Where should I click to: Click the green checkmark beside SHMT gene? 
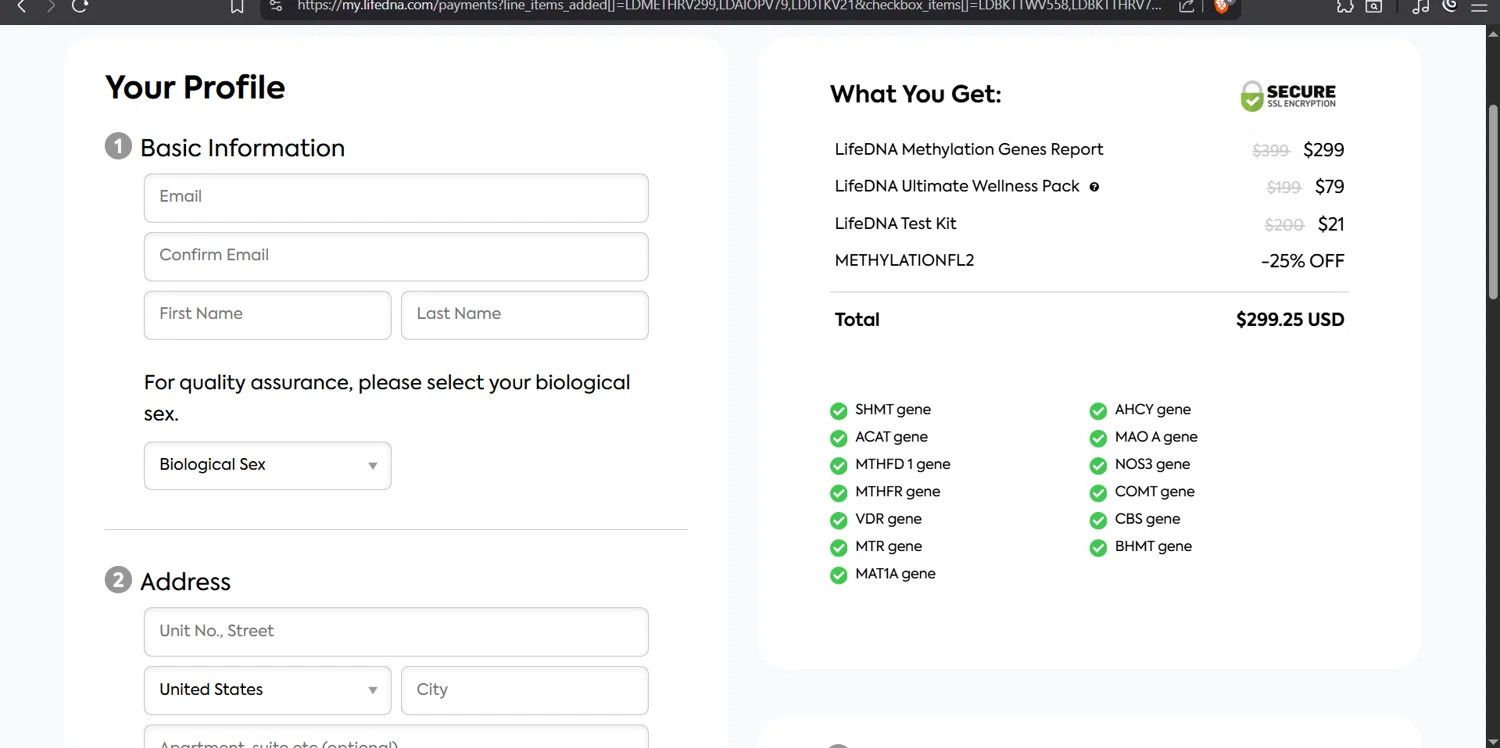[839, 411]
